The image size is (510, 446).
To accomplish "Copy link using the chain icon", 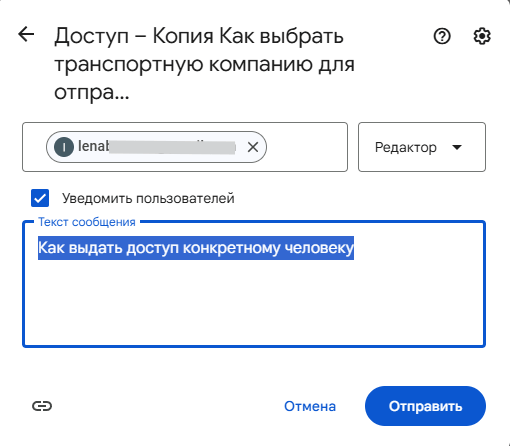I will coord(42,406).
